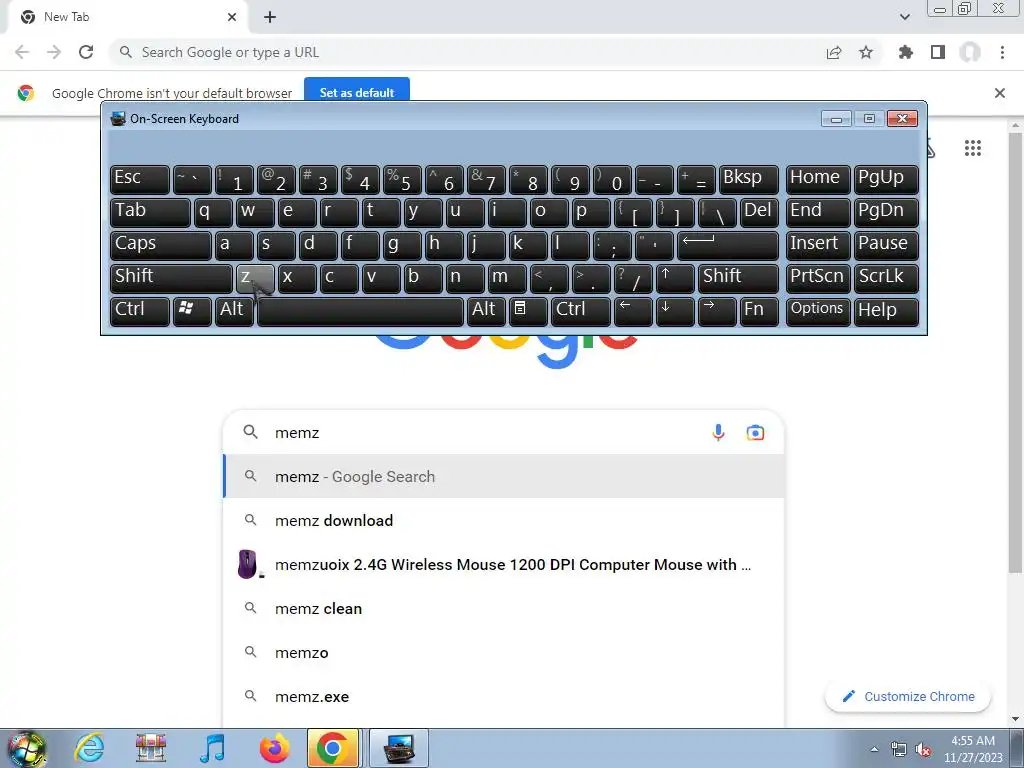Bookmark this tab with the star icon
Viewport: 1024px width, 768px height.
pos(866,52)
